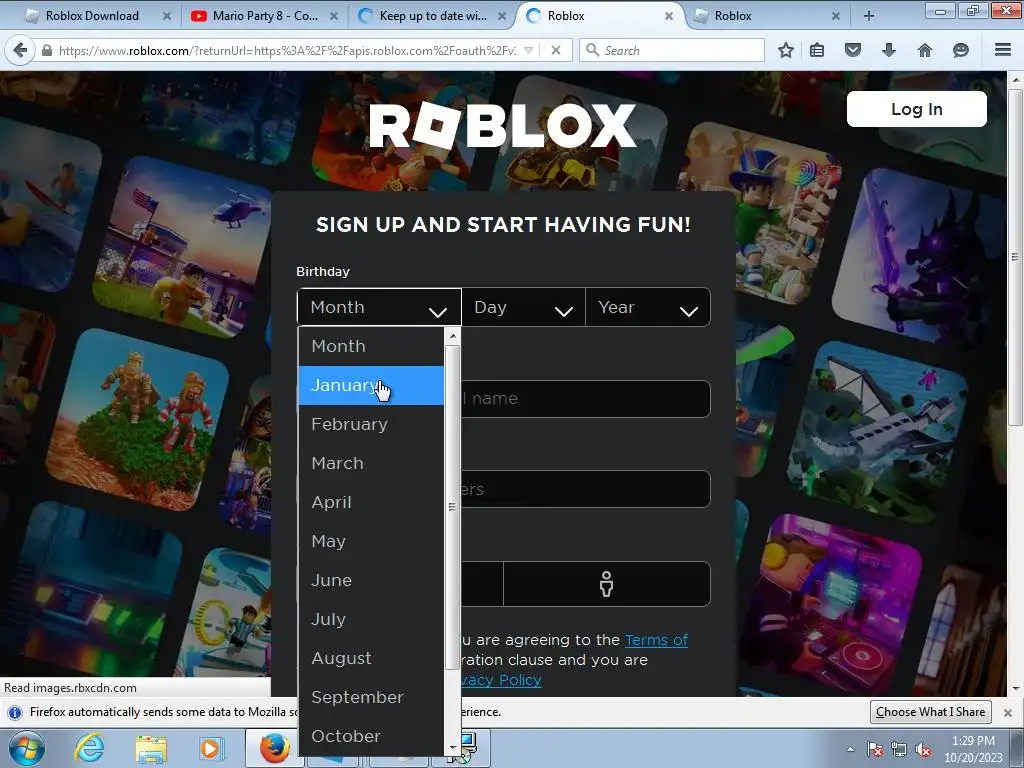Switch to Firefox on the taskbar
The image size is (1024, 768).
(x=274, y=748)
